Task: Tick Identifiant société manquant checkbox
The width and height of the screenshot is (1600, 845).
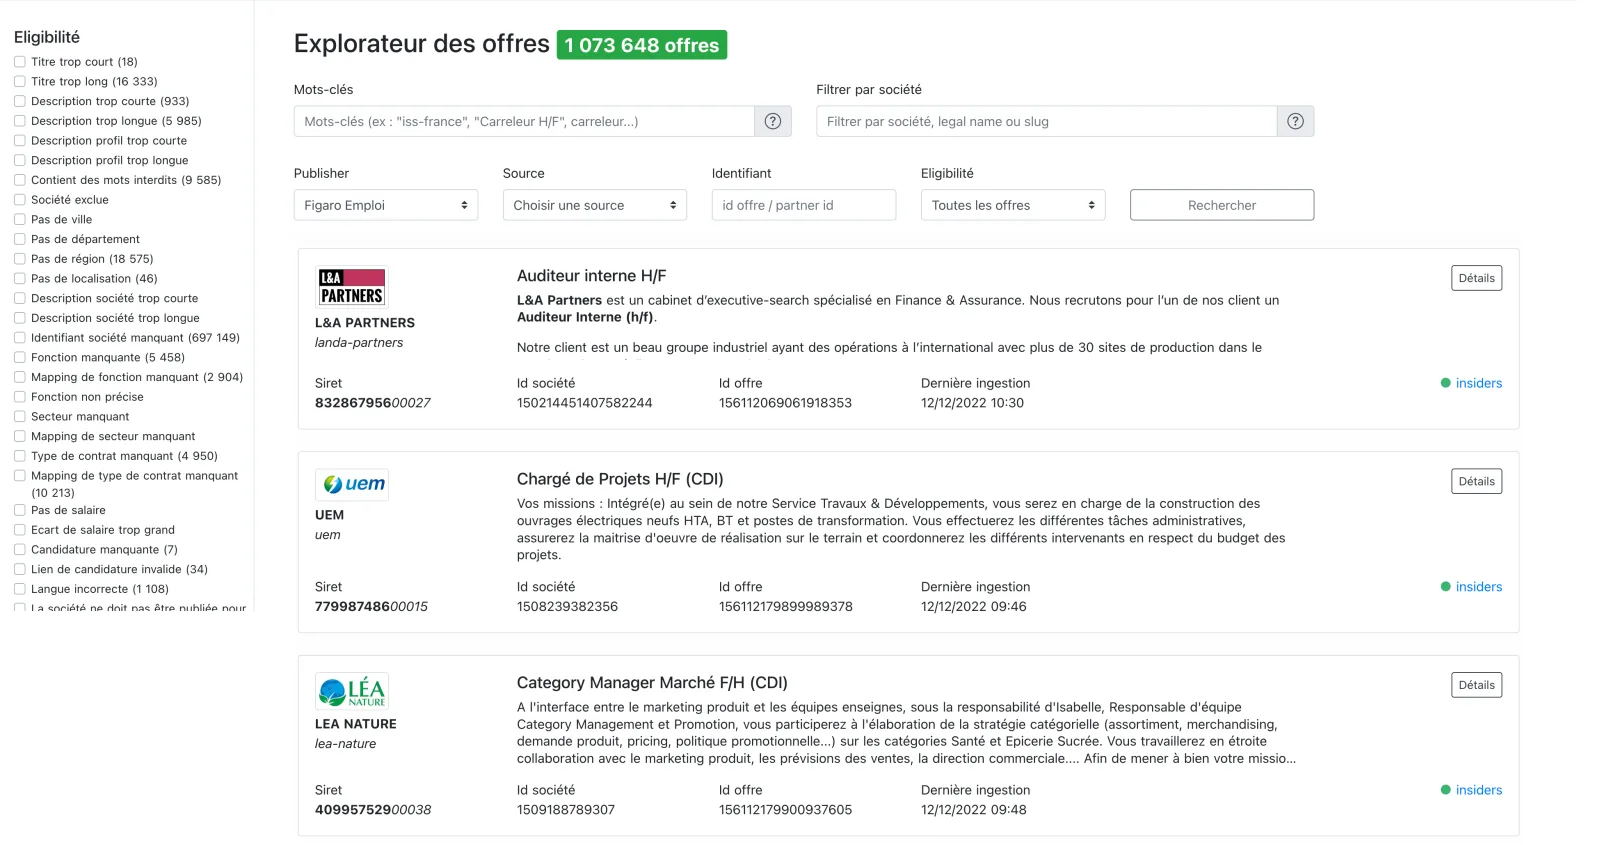Action: pos(20,338)
